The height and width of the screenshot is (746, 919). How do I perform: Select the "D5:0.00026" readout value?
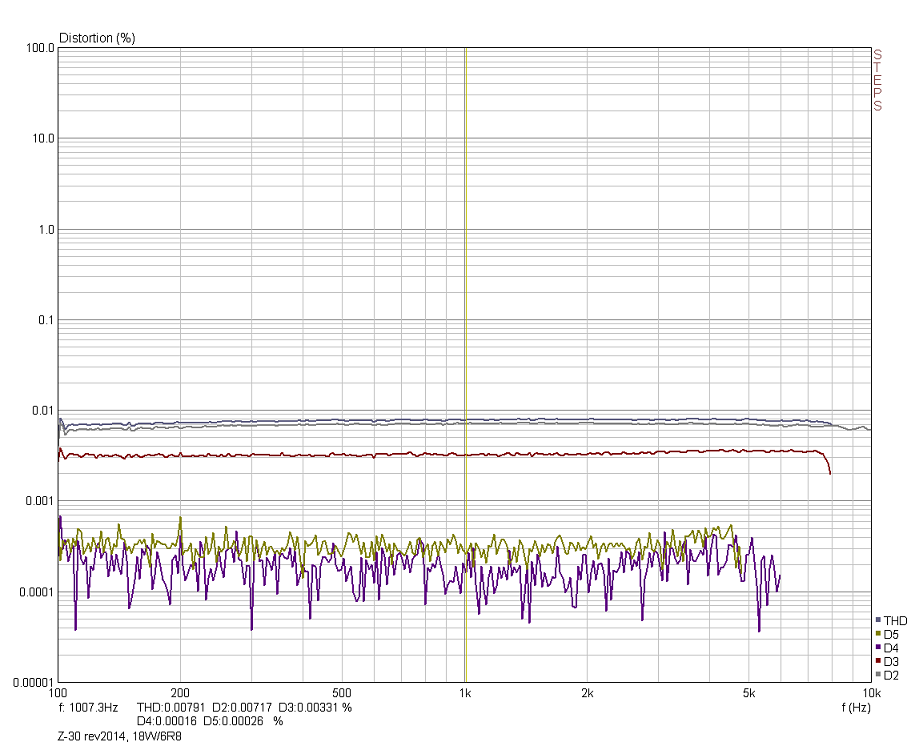233,721
